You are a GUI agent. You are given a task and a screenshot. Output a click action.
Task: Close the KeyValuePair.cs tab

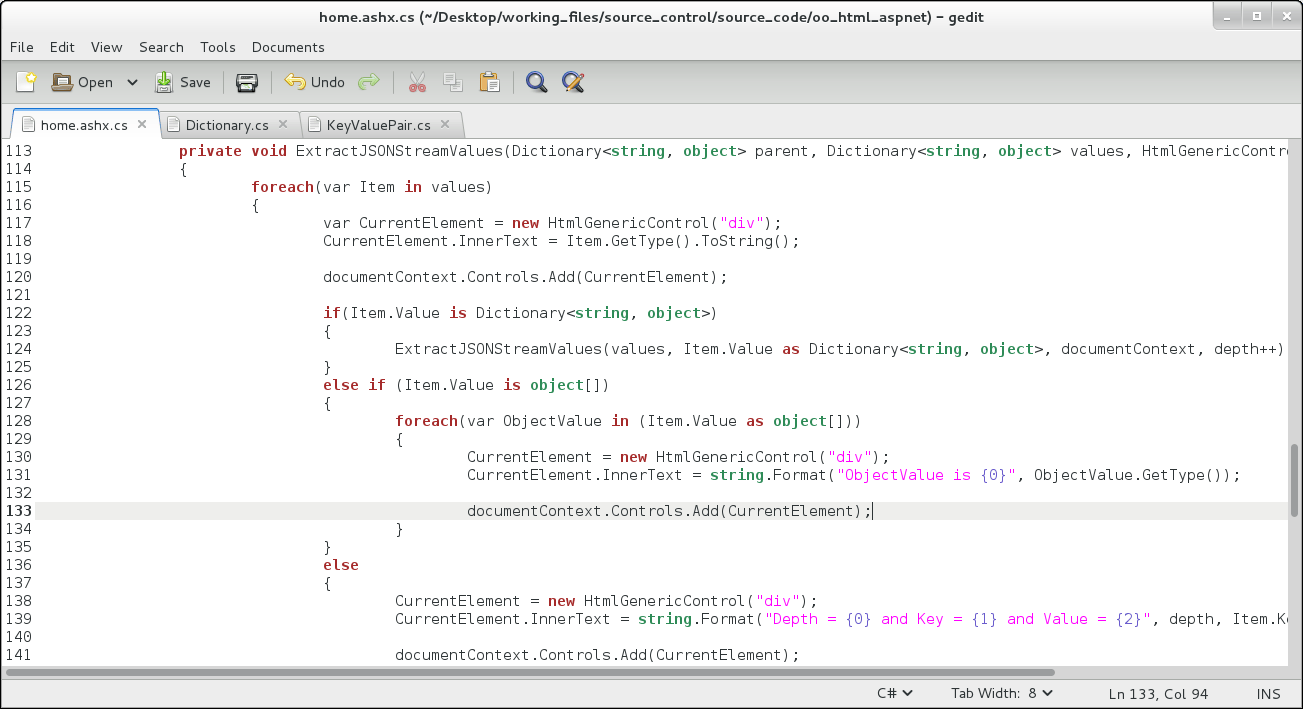pyautogui.click(x=445, y=125)
